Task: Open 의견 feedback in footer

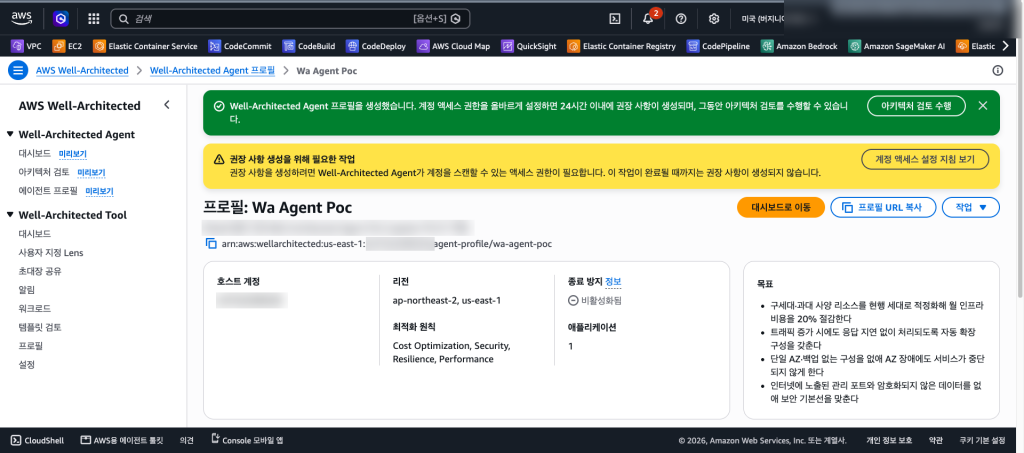Action: (187, 441)
